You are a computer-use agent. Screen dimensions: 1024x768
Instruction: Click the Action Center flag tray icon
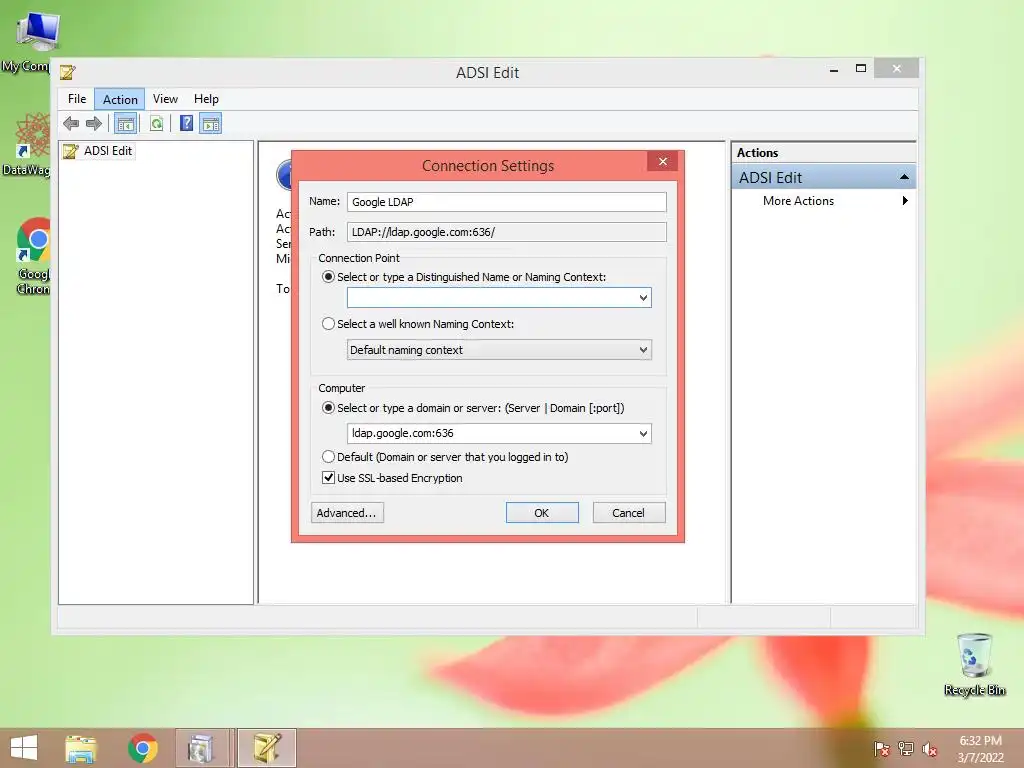click(882, 749)
